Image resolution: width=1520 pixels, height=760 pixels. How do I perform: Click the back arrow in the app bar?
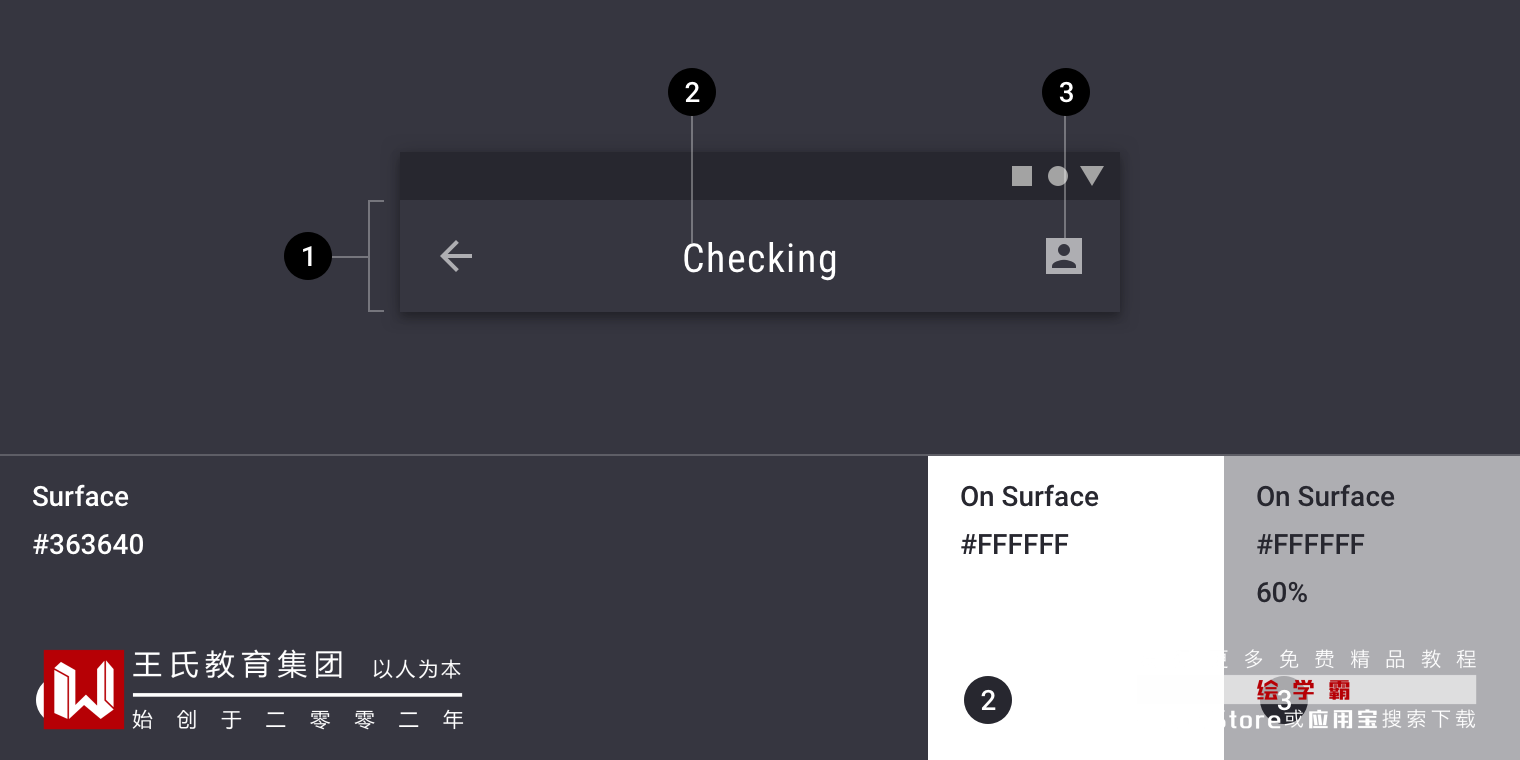(456, 256)
